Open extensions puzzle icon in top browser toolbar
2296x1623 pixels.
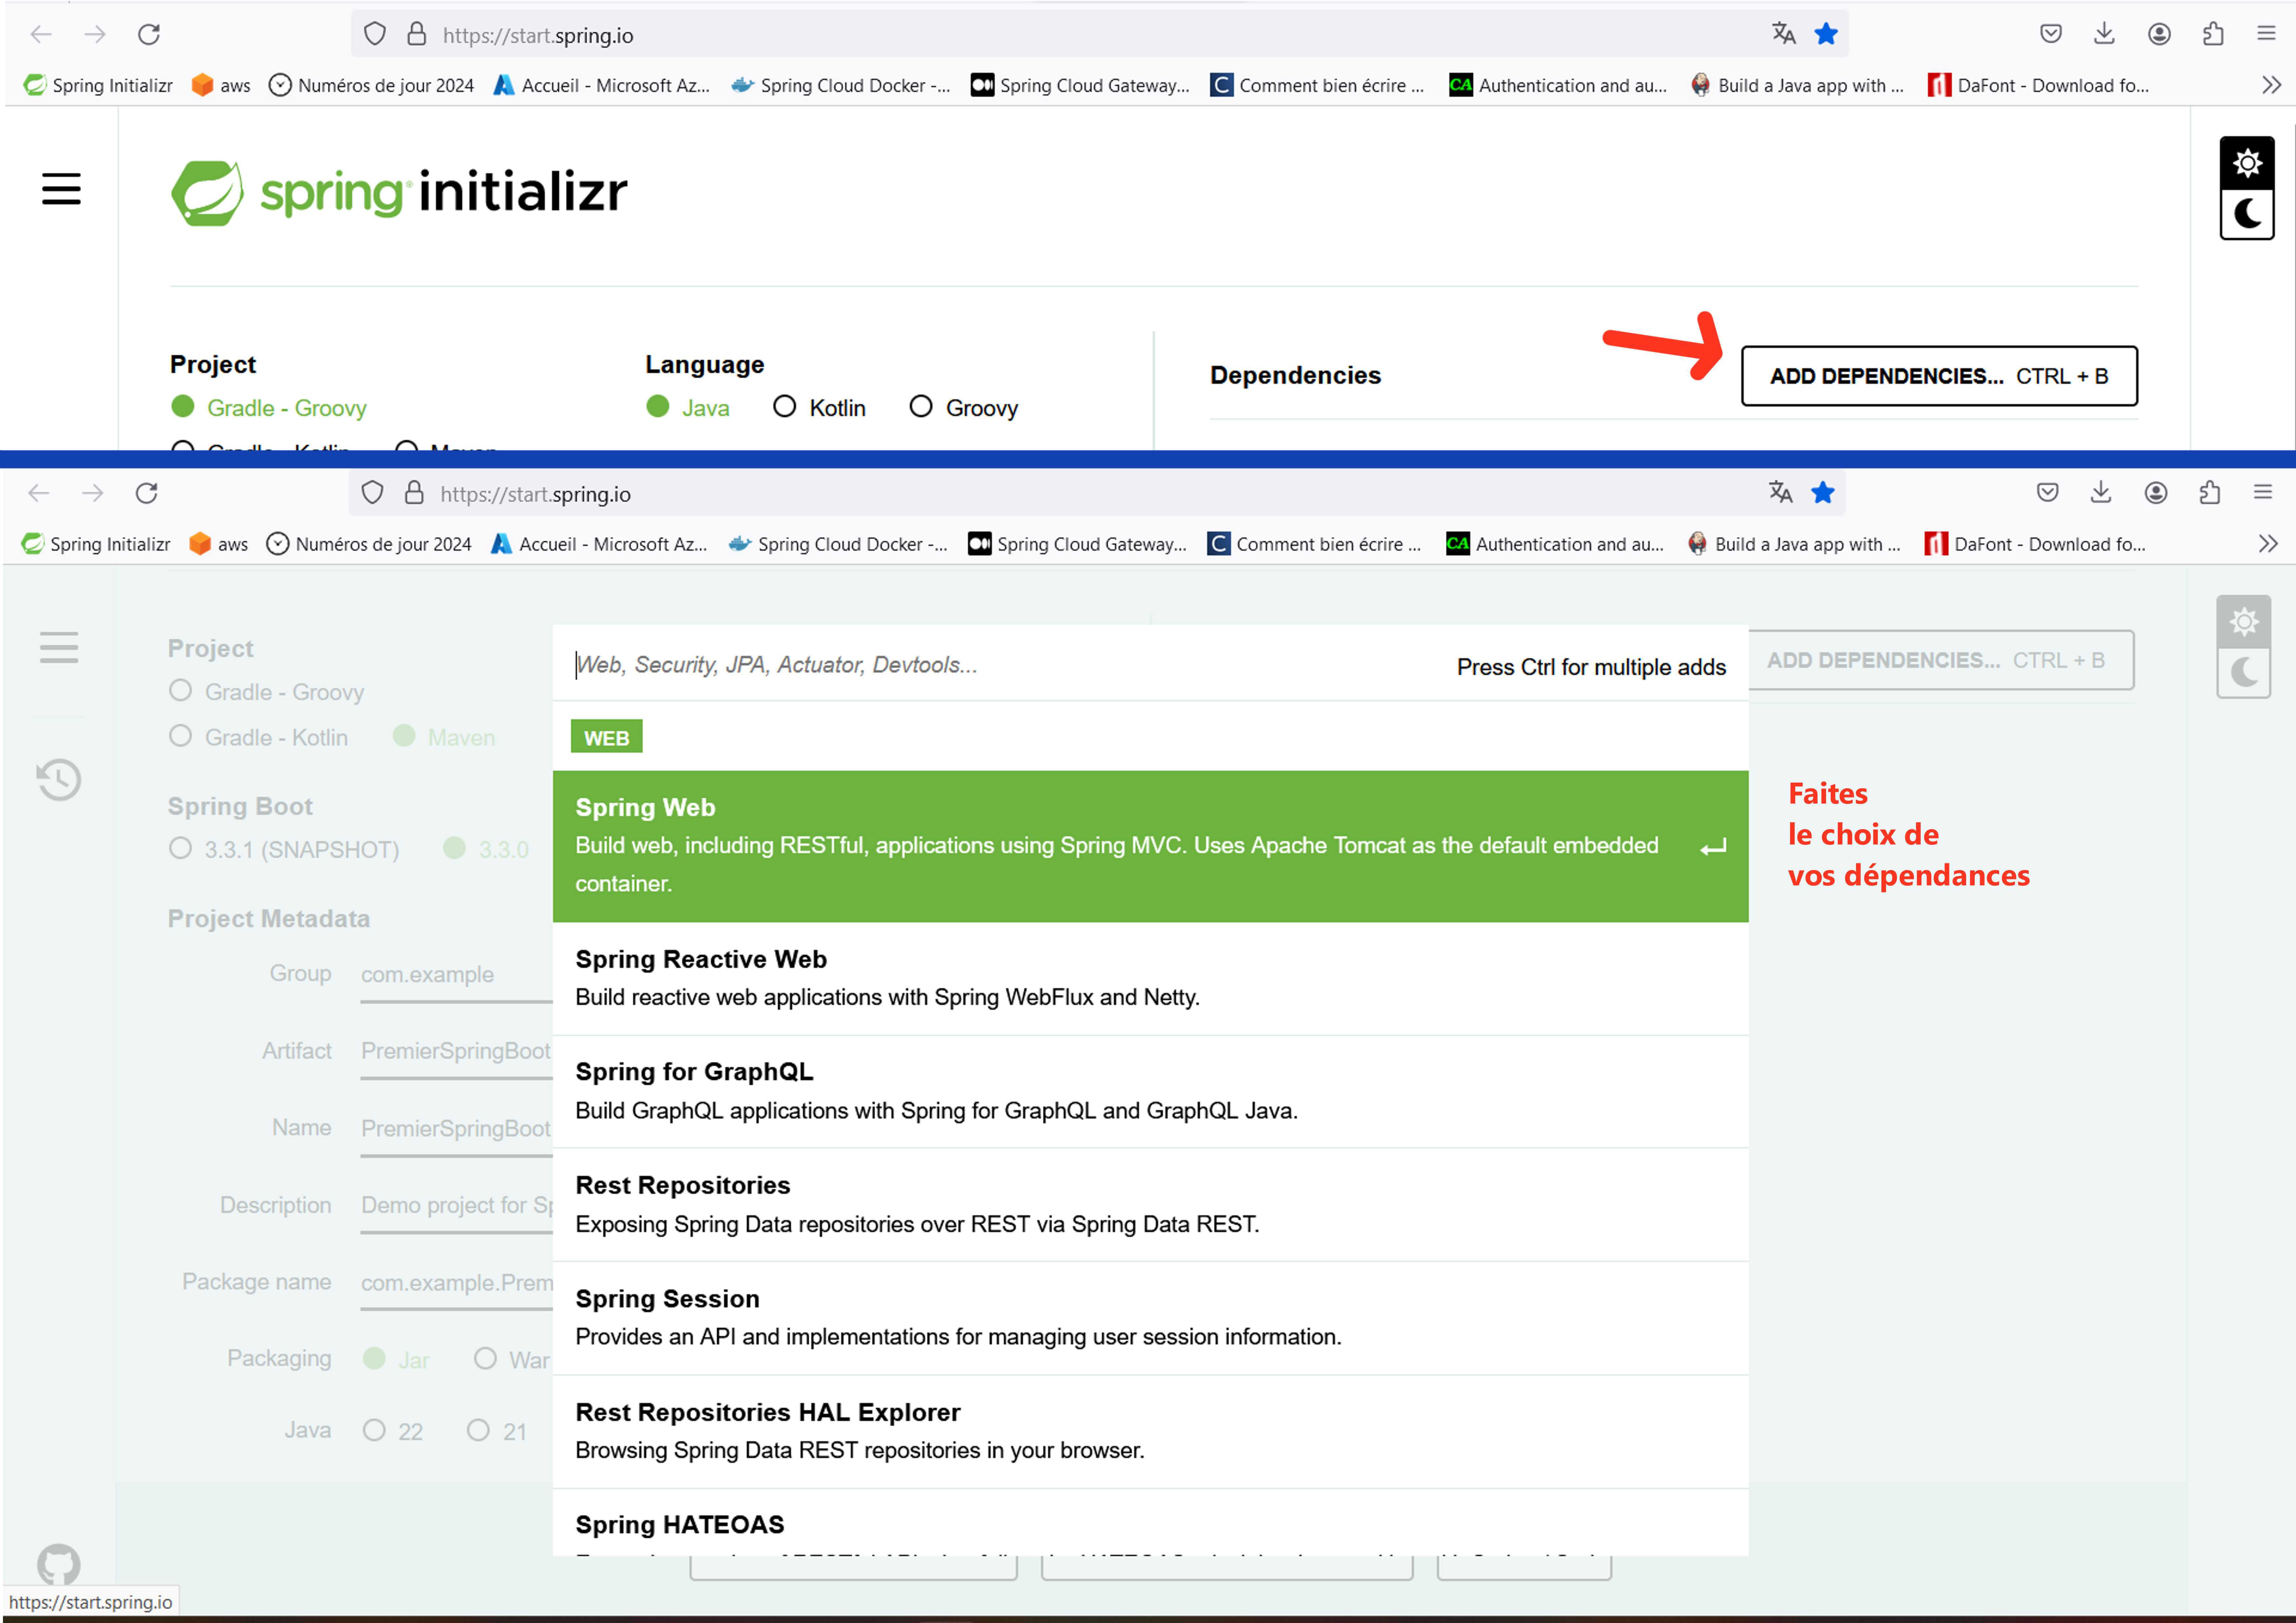point(2213,34)
